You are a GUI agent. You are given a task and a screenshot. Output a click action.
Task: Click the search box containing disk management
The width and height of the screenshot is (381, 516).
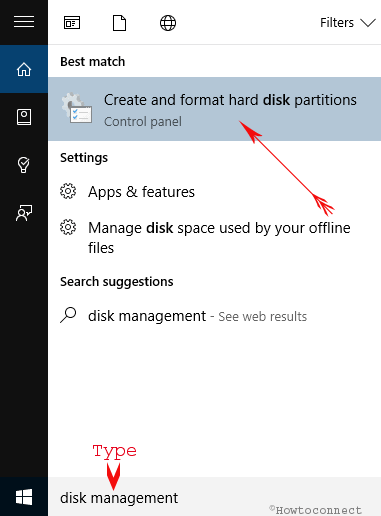point(215,498)
